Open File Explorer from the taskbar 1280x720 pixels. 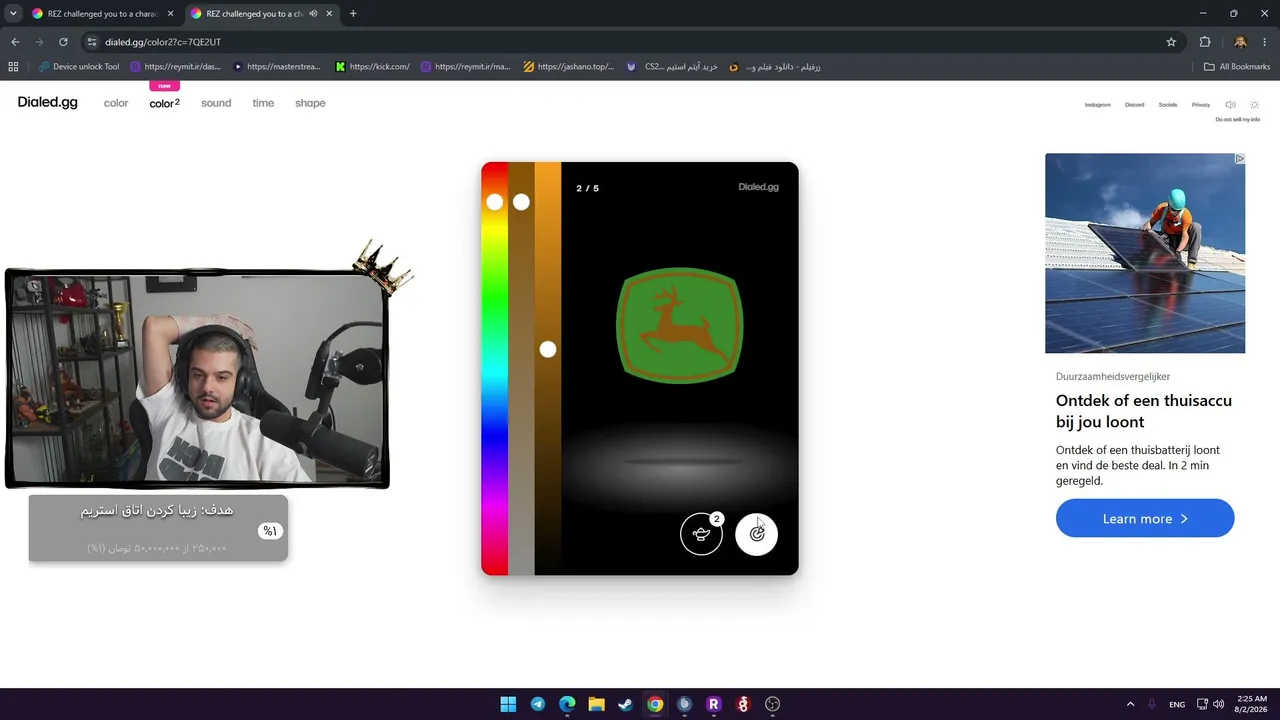pos(596,704)
